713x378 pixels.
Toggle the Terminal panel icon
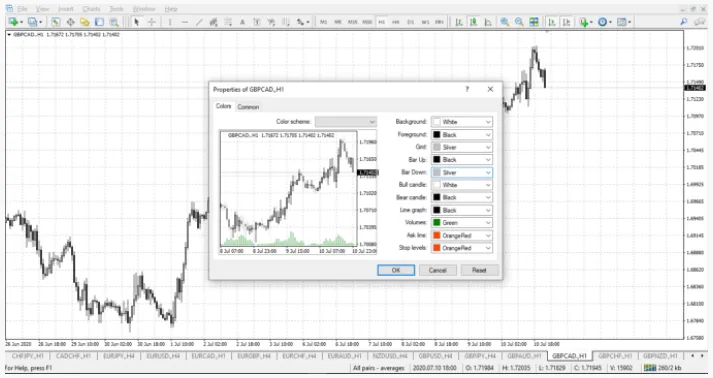click(x=99, y=22)
